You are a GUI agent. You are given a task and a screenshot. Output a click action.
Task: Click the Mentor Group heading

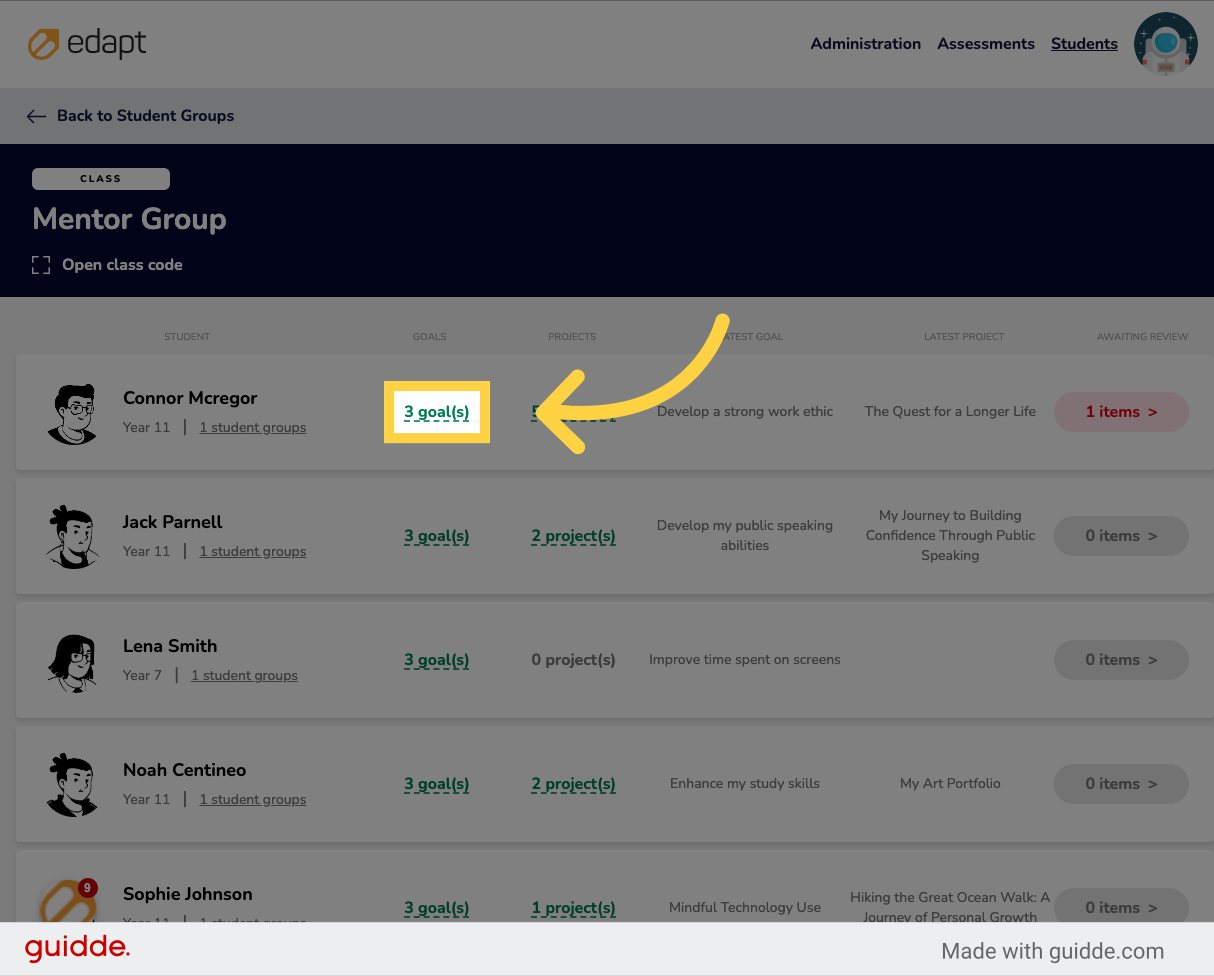click(129, 219)
